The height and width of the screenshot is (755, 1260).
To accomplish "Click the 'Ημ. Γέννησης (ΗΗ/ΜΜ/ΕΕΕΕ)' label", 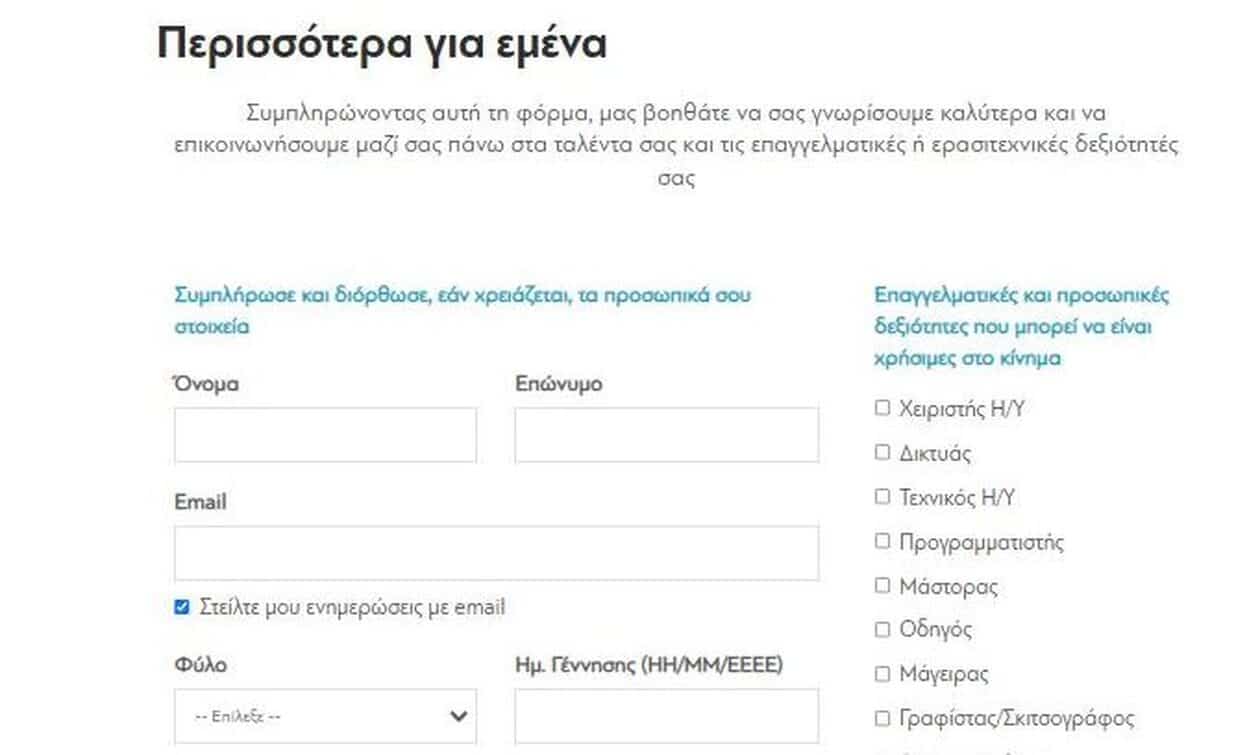I will (649, 665).
